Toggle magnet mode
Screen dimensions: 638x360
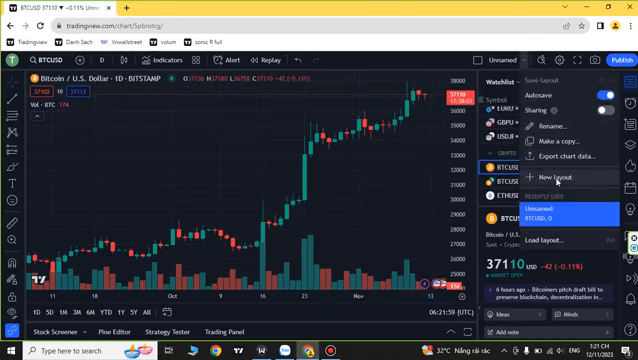(12, 262)
